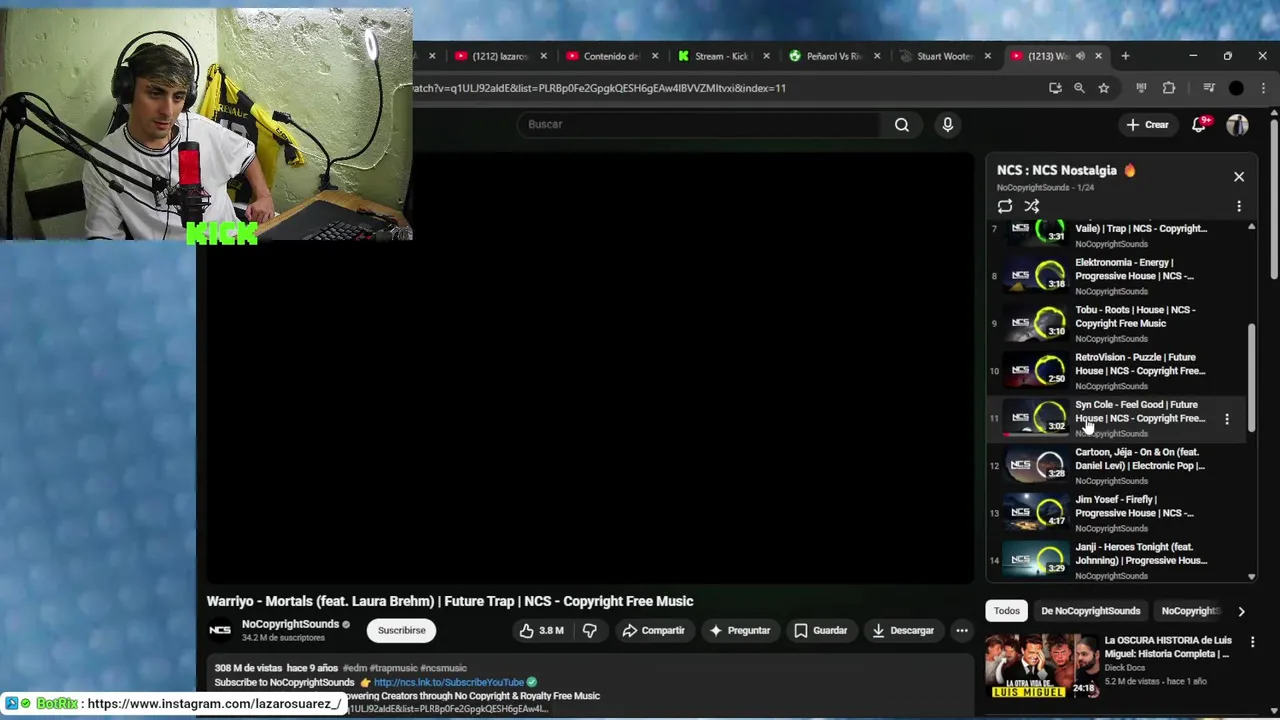This screenshot has width=1280, height=720.
Task: Open menu for Luis Miguel video
Action: pyautogui.click(x=1252, y=643)
